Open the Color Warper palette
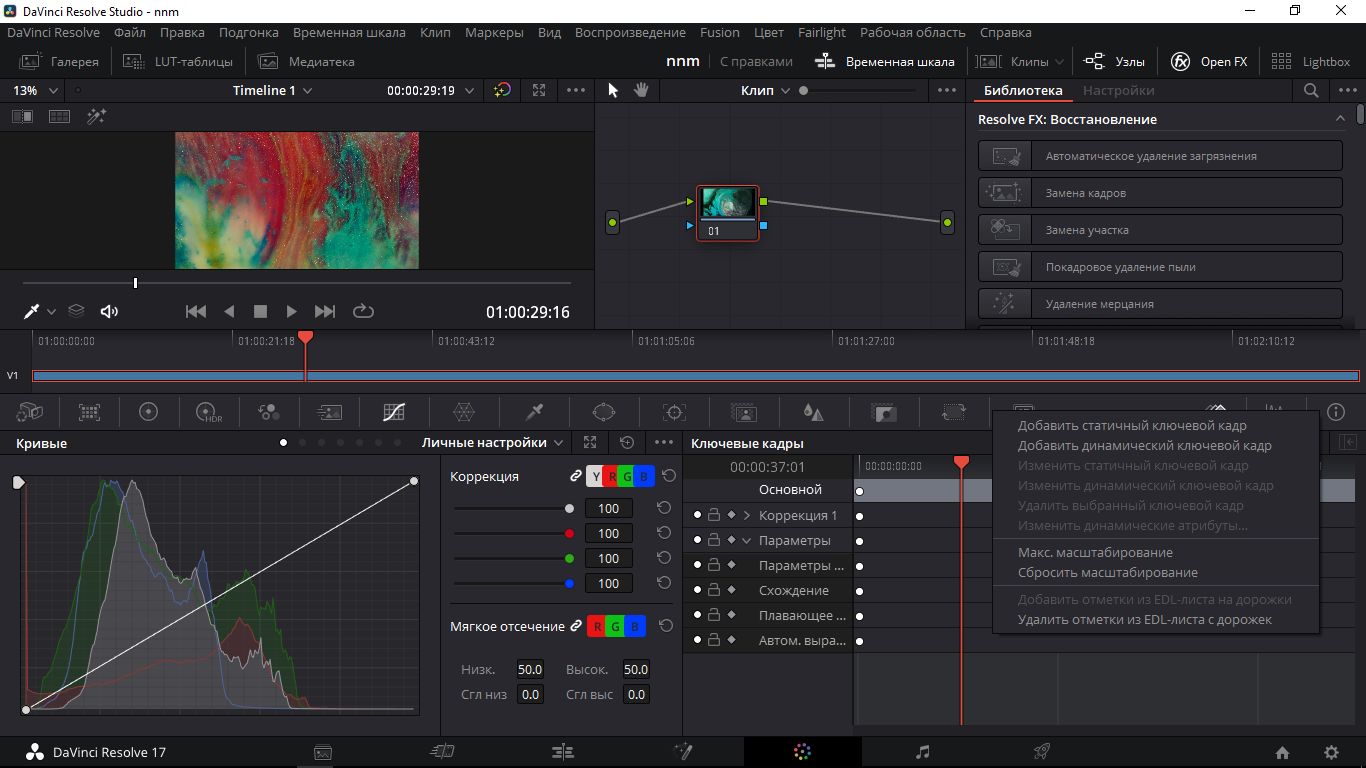Screen dimensions: 1366x768 464,412
